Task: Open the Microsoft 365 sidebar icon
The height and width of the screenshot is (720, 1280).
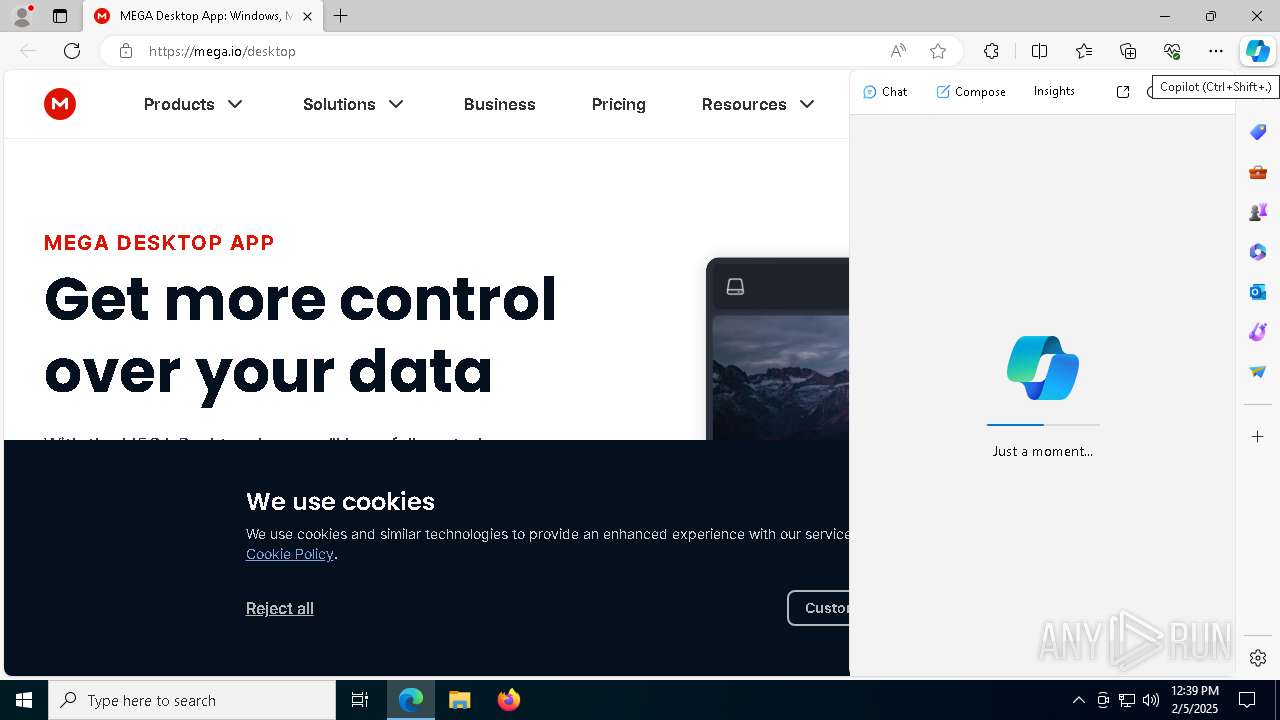Action: [x=1258, y=252]
